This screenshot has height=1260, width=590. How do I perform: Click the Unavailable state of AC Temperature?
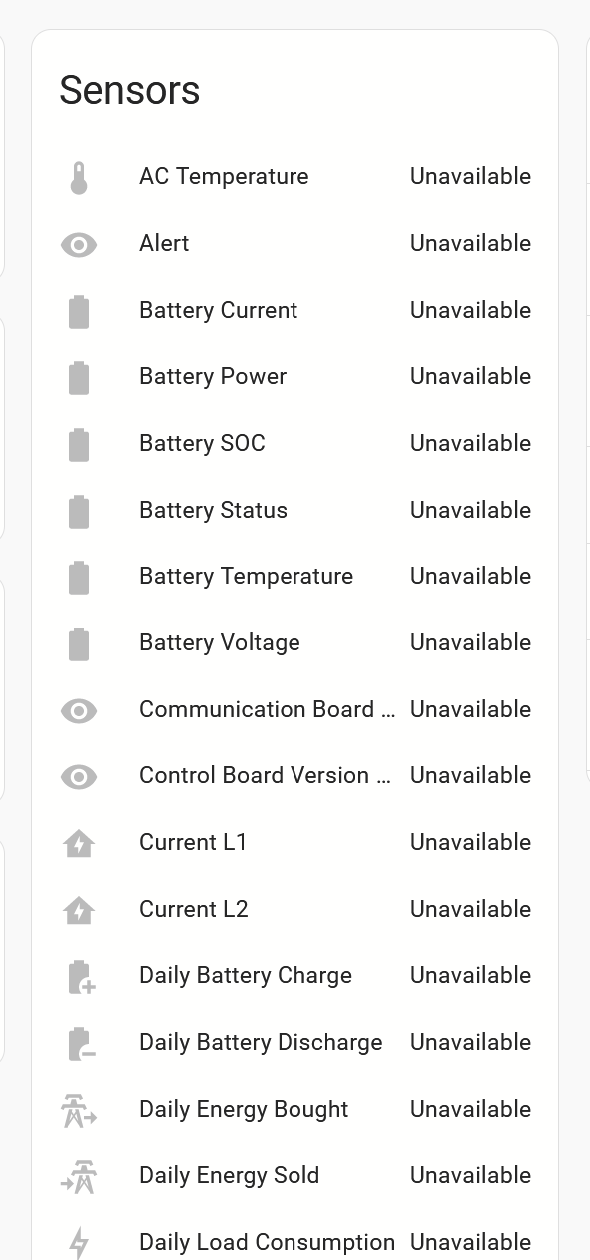click(x=470, y=177)
